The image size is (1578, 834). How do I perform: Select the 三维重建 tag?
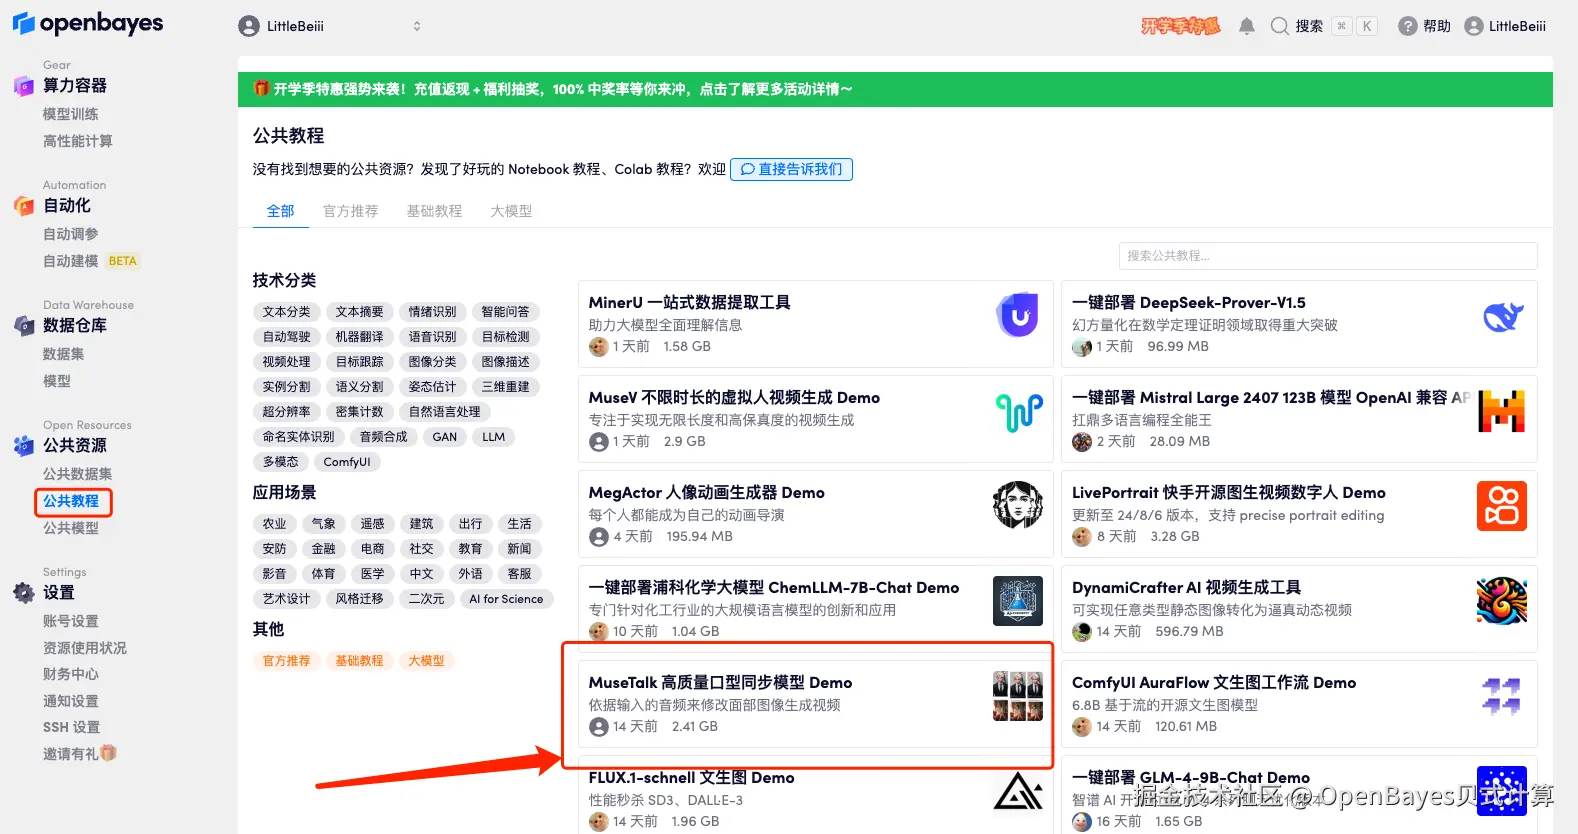(506, 387)
